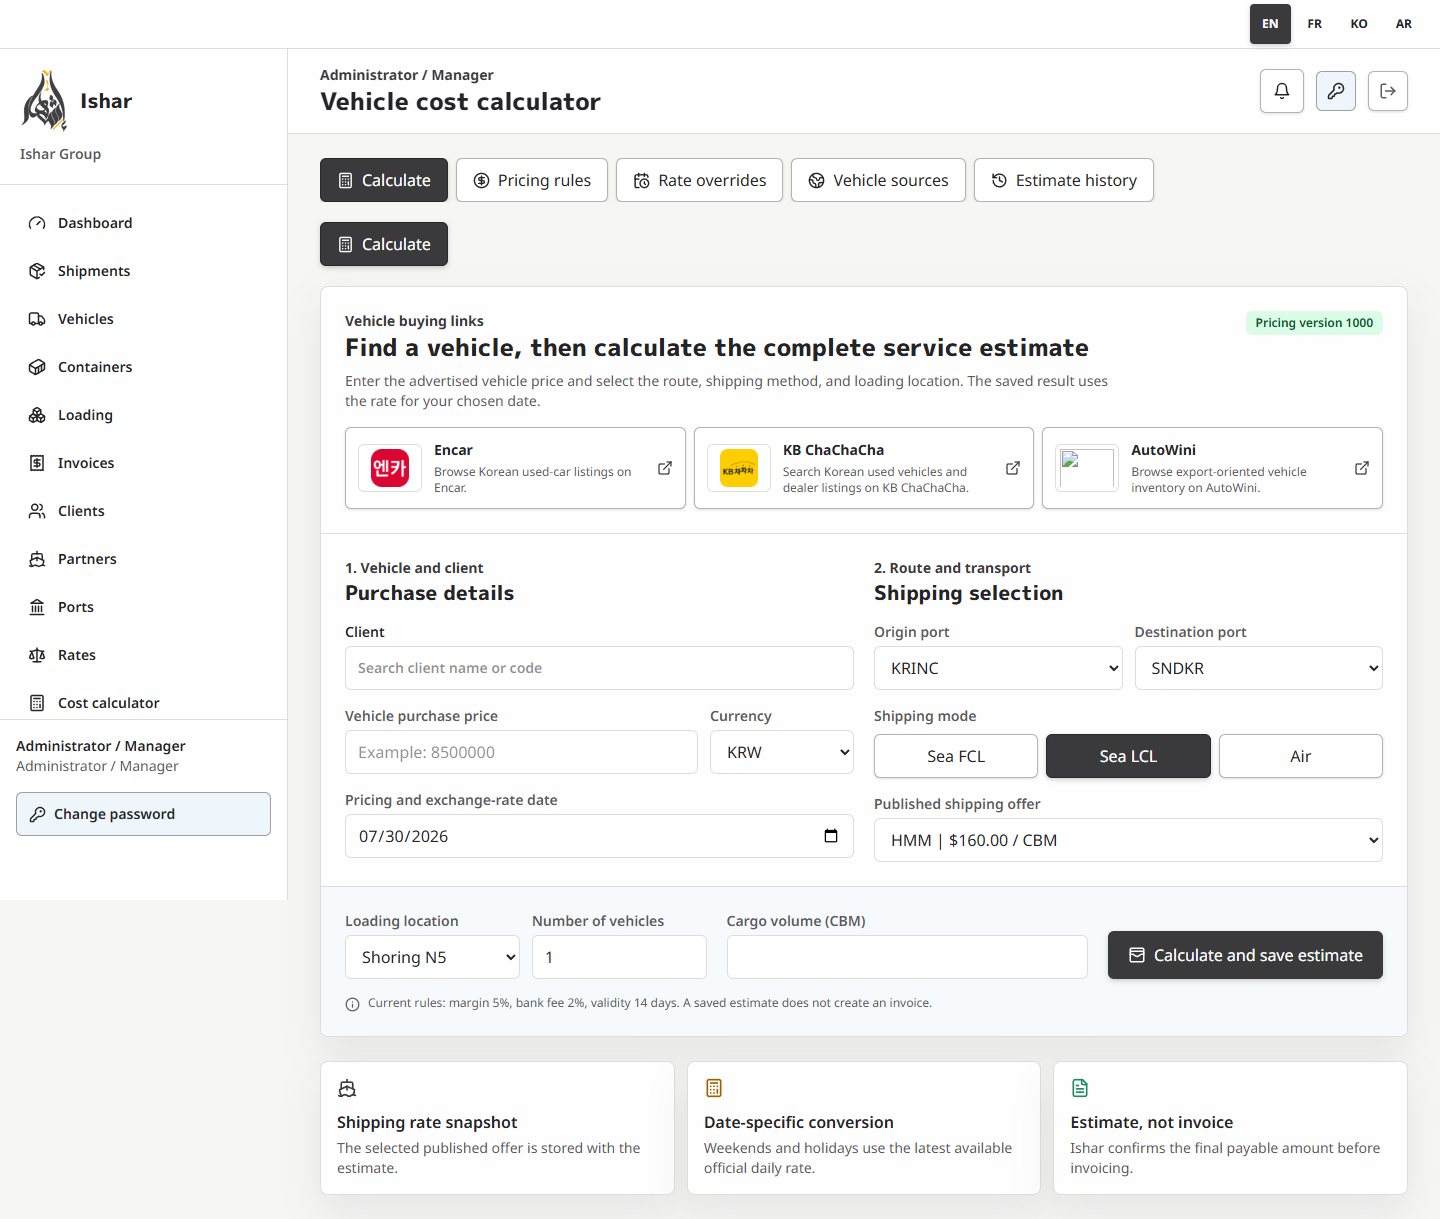
Task: Switch language to KO
Action: point(1359,24)
